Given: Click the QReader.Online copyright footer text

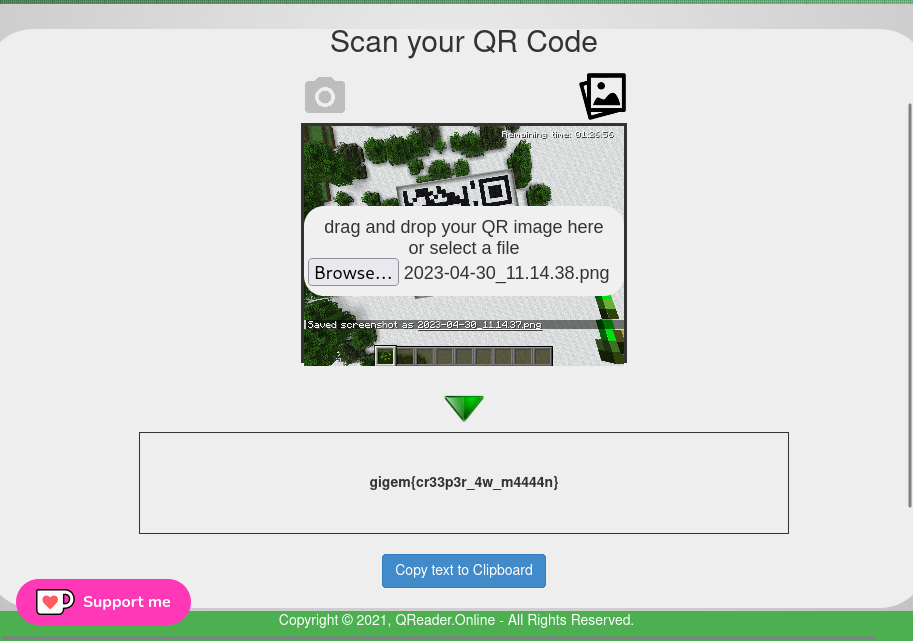Looking at the screenshot, I should point(456,620).
